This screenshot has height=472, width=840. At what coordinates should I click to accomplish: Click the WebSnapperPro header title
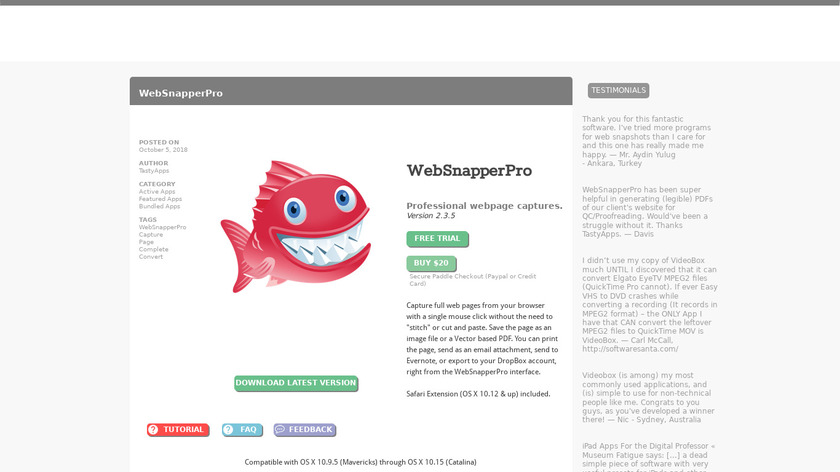(x=181, y=93)
